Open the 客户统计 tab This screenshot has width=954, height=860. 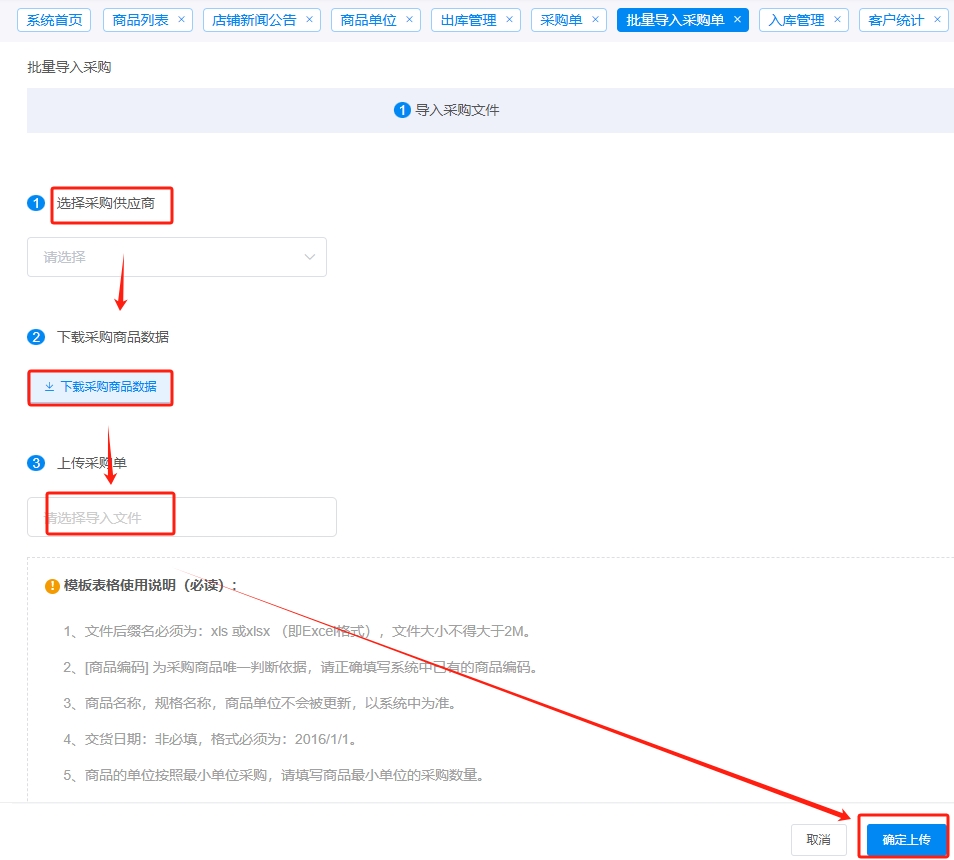click(x=896, y=20)
